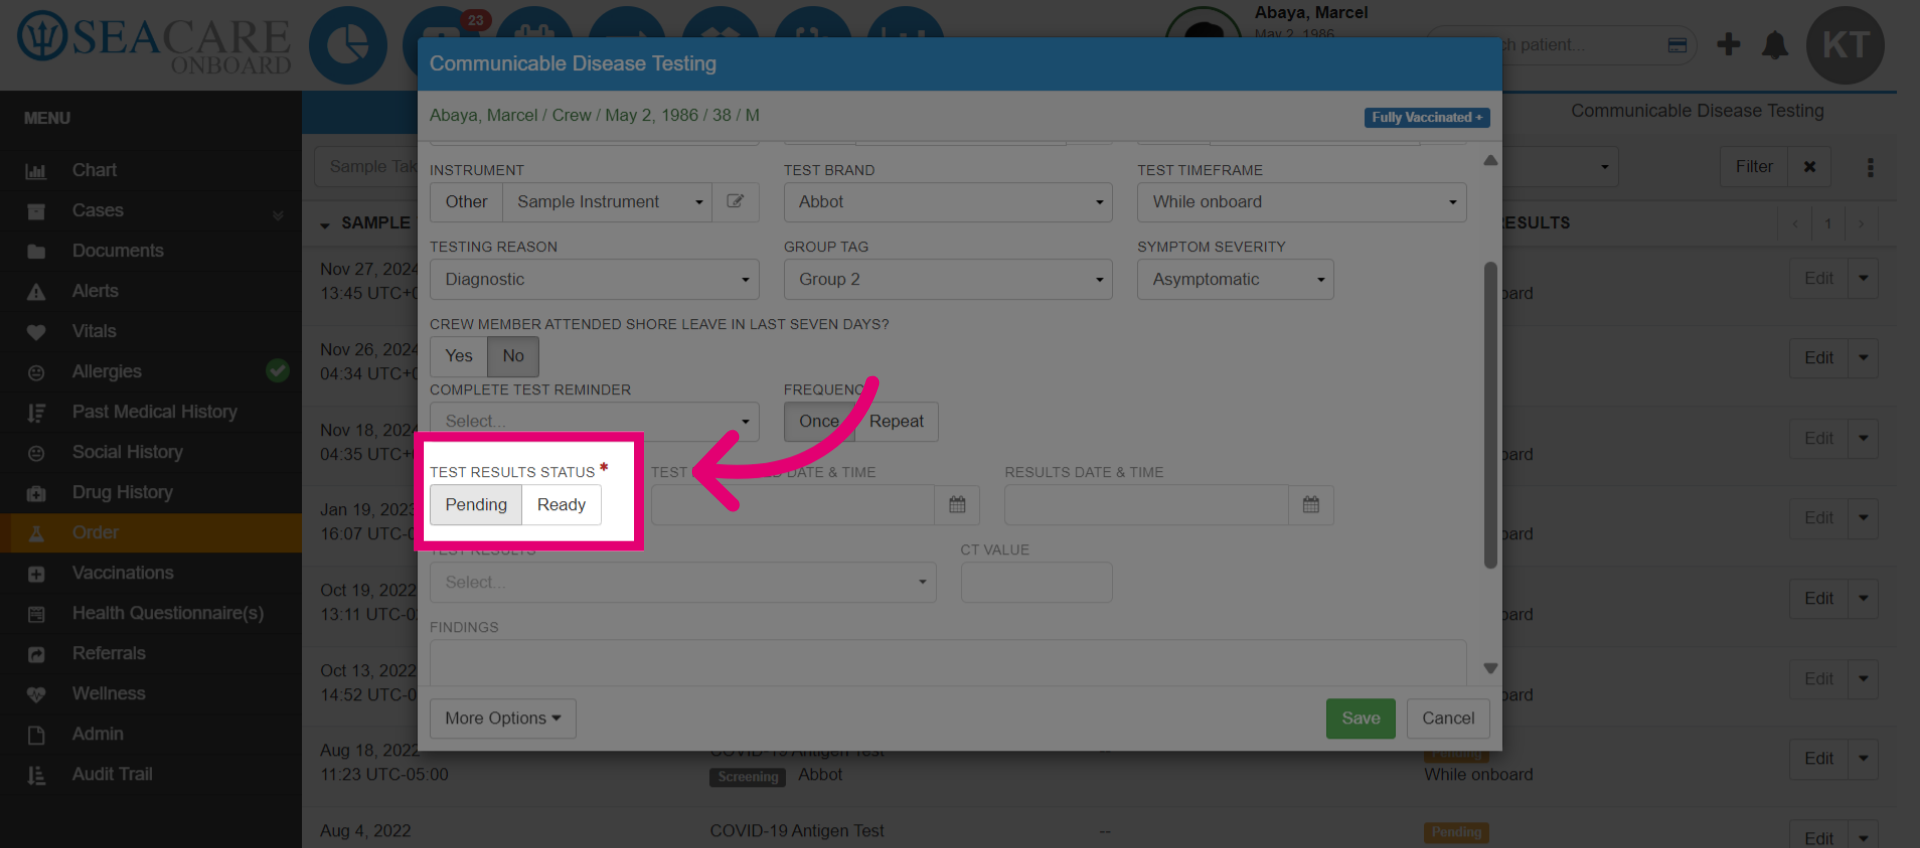This screenshot has height=848, width=1920.
Task: Open the Test Timeframe dropdown
Action: pos(1301,201)
